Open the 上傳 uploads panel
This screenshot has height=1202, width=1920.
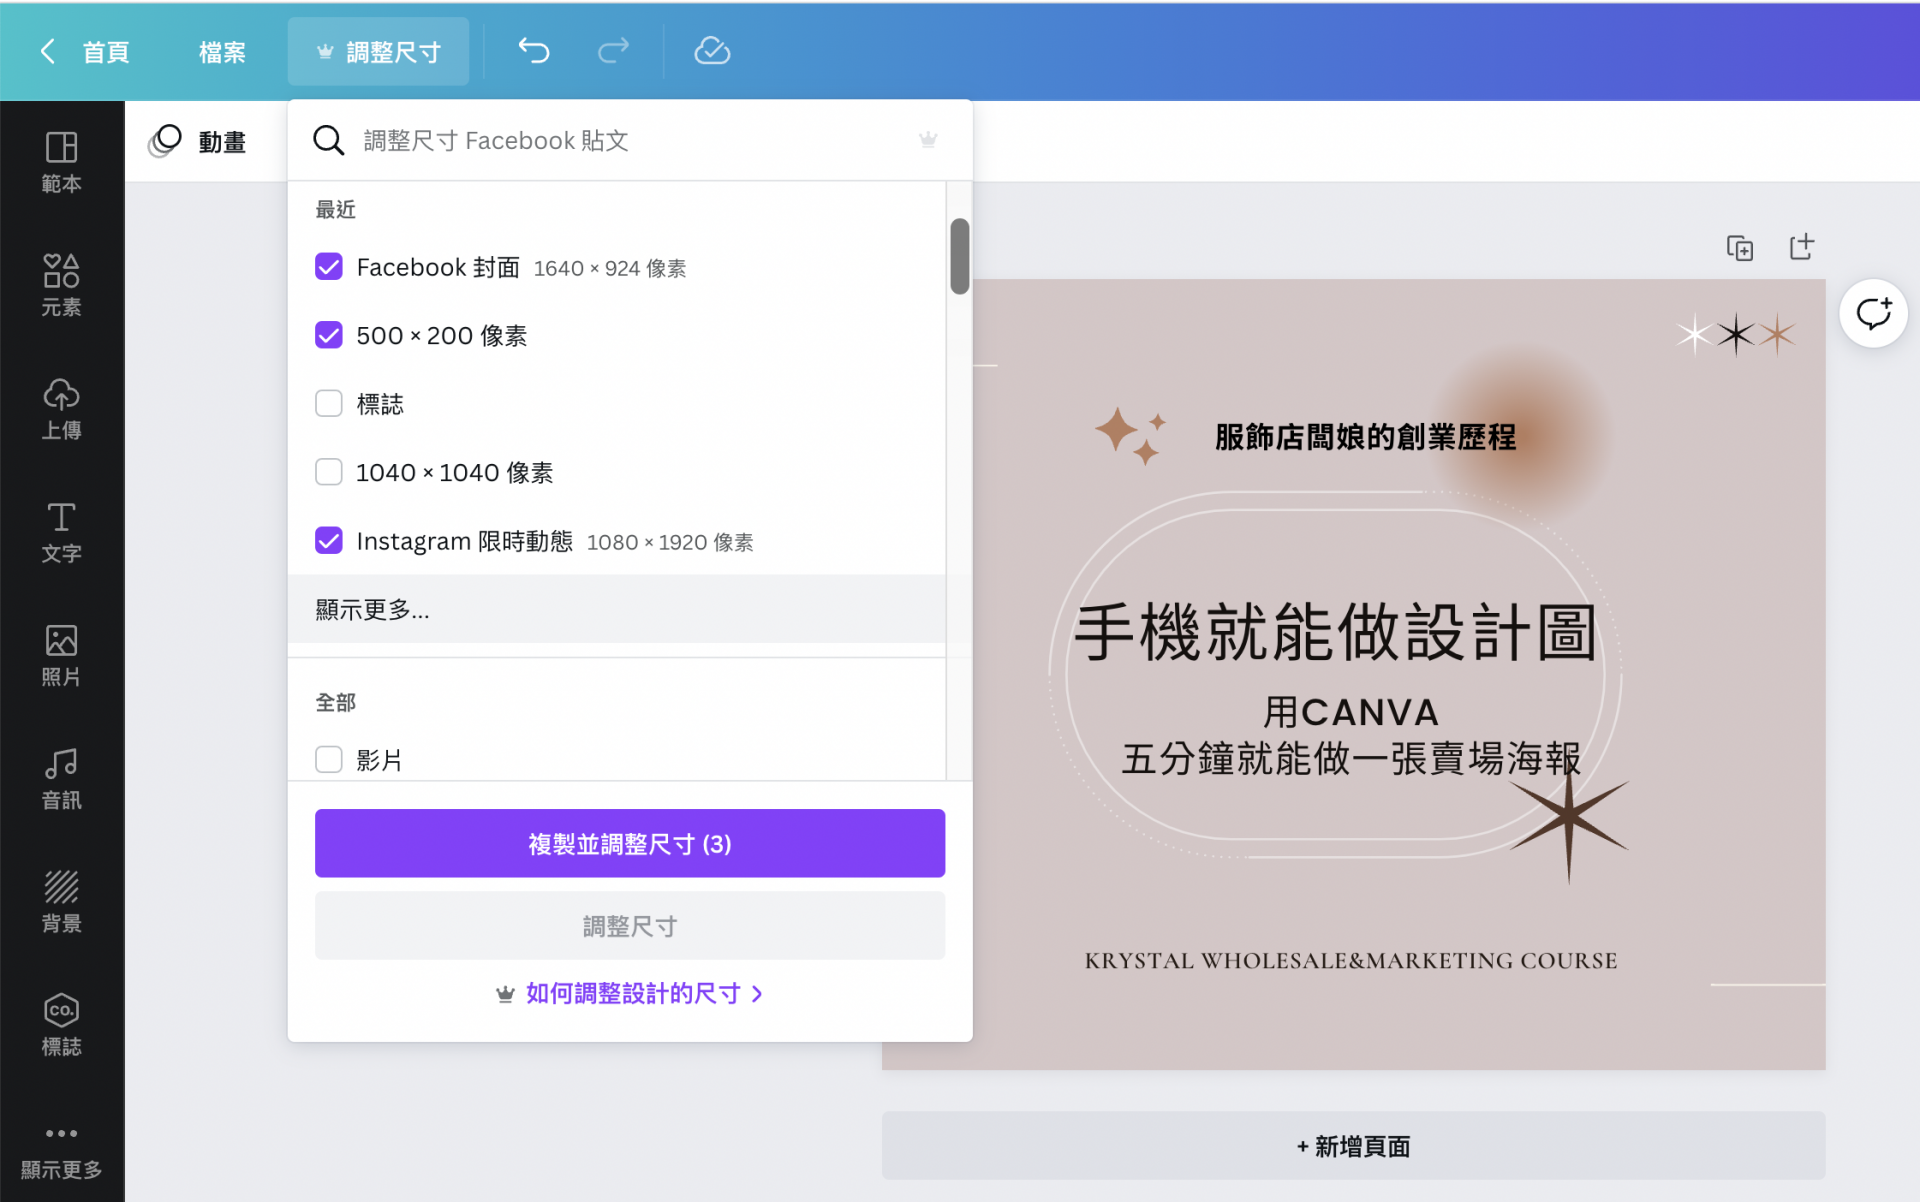[61, 408]
